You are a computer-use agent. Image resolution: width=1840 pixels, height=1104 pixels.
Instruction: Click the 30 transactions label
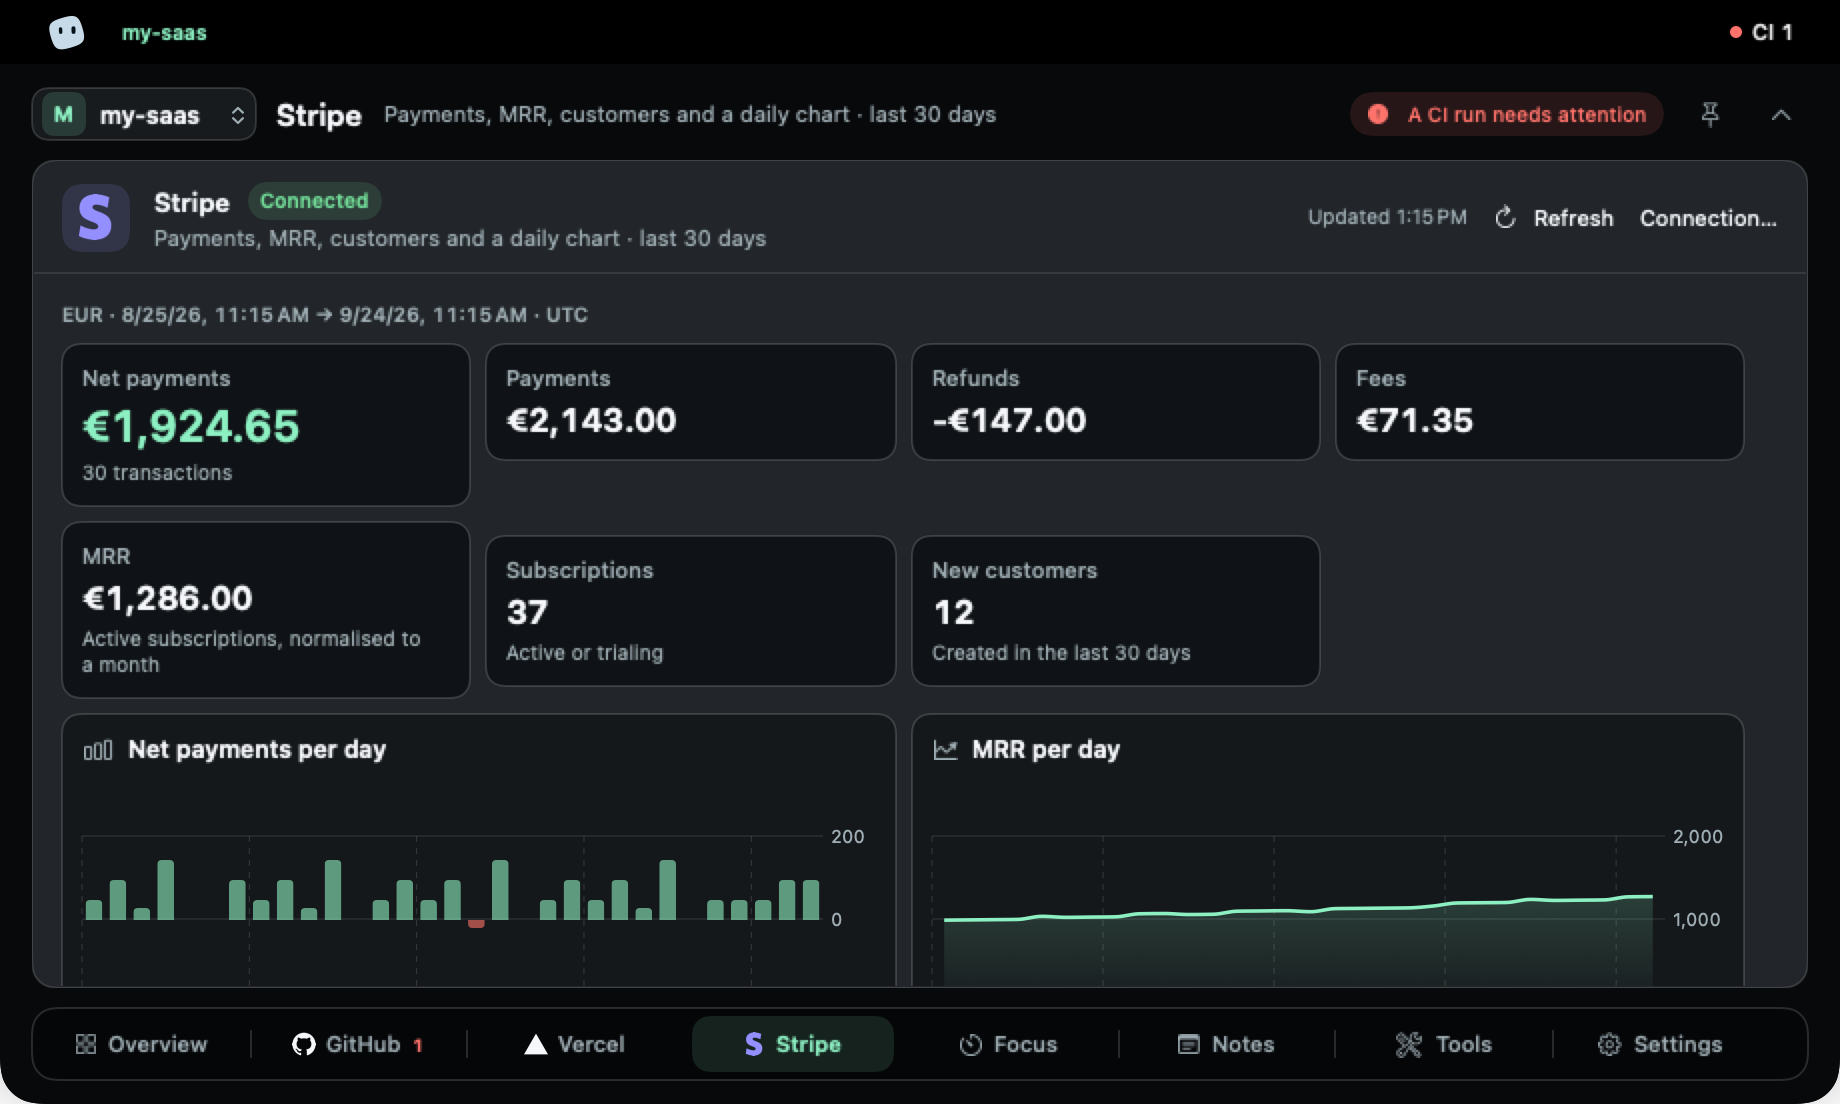pyautogui.click(x=157, y=472)
